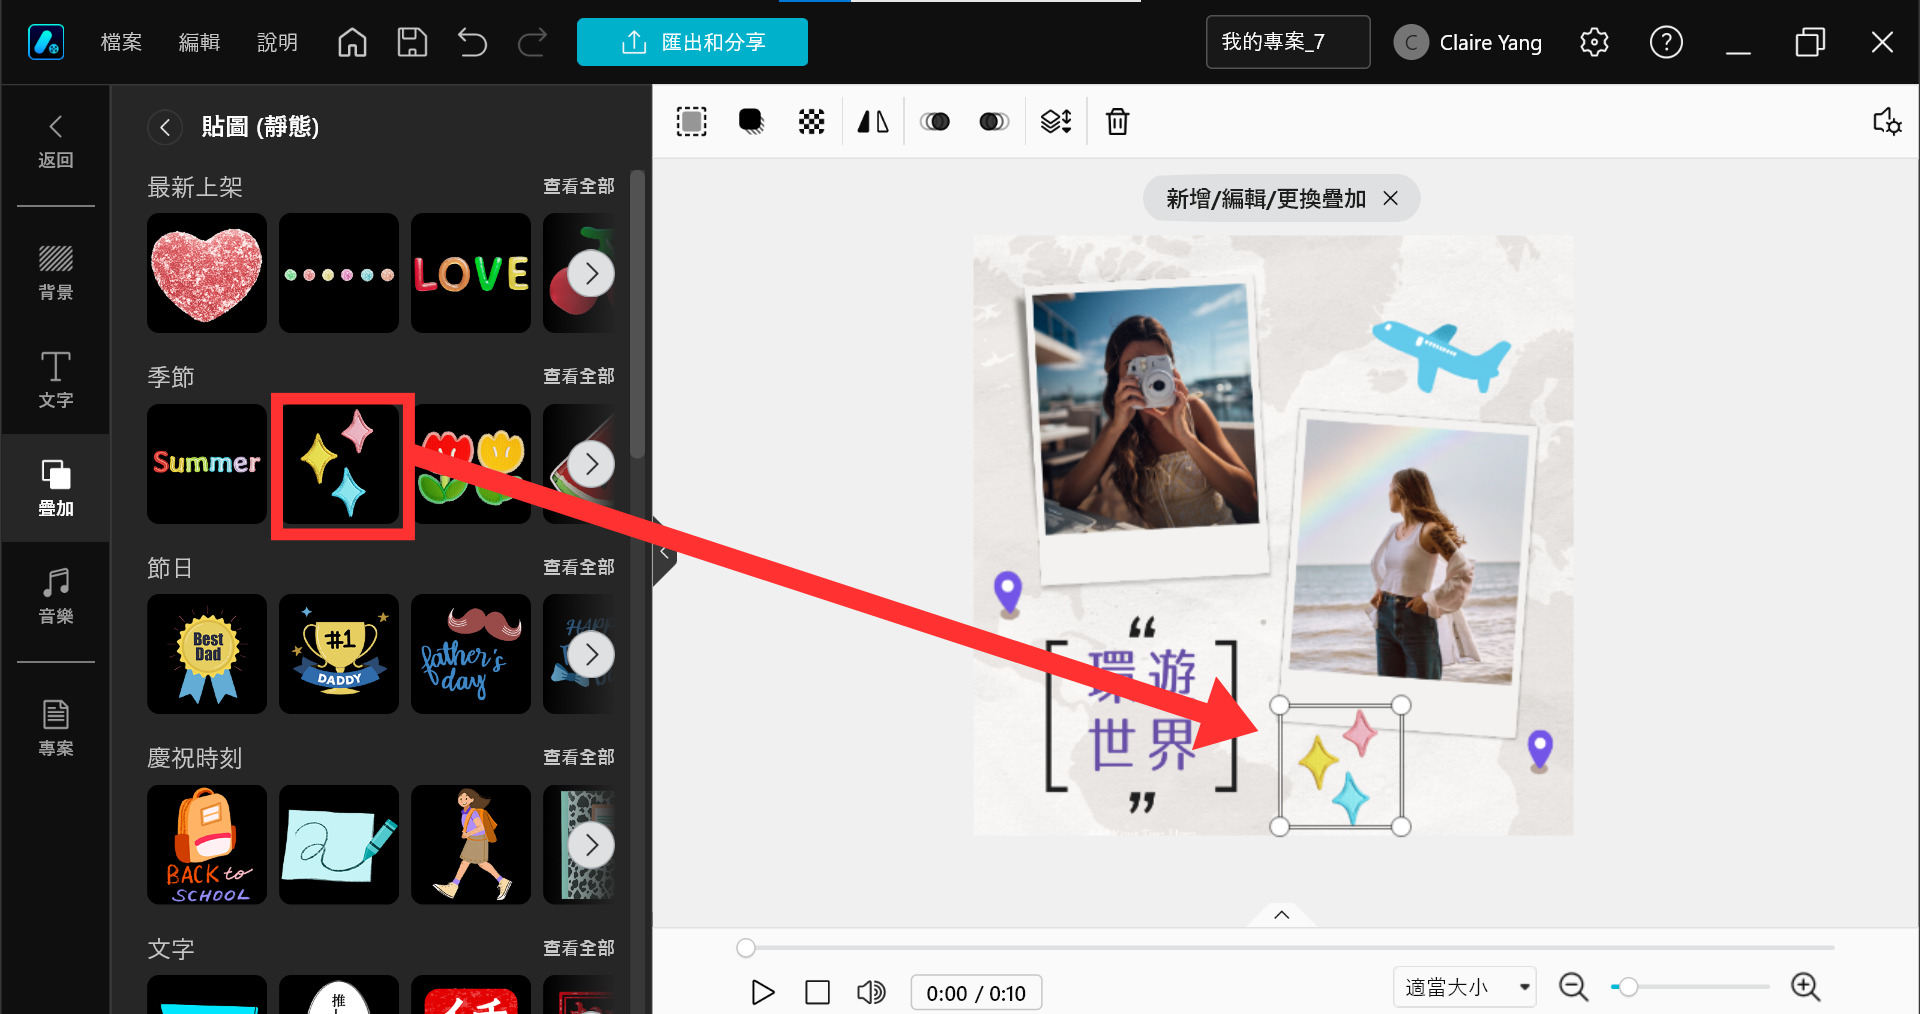This screenshot has width=1920, height=1014.
Task: Switch to 疊加 sidebar tab
Action: pos(56,488)
